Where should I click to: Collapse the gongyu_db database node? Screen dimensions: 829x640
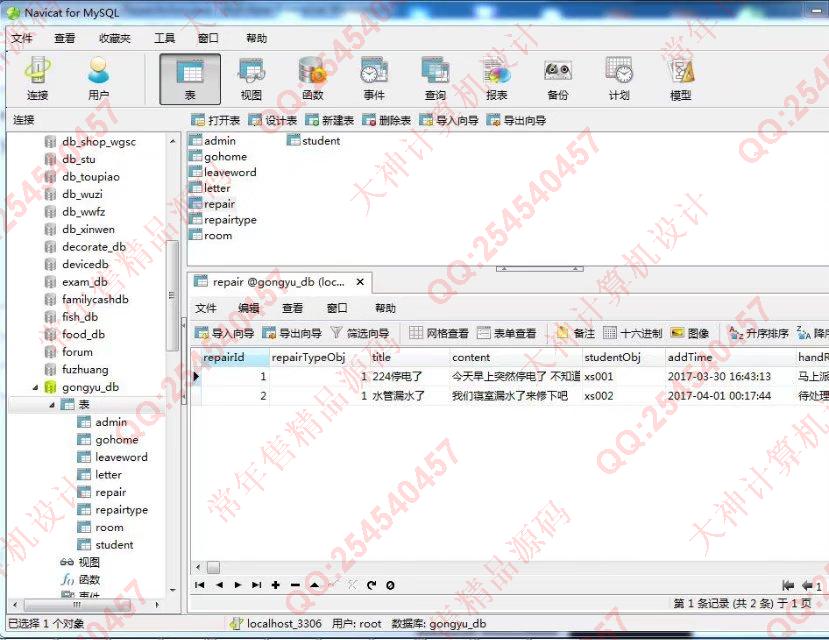point(35,387)
